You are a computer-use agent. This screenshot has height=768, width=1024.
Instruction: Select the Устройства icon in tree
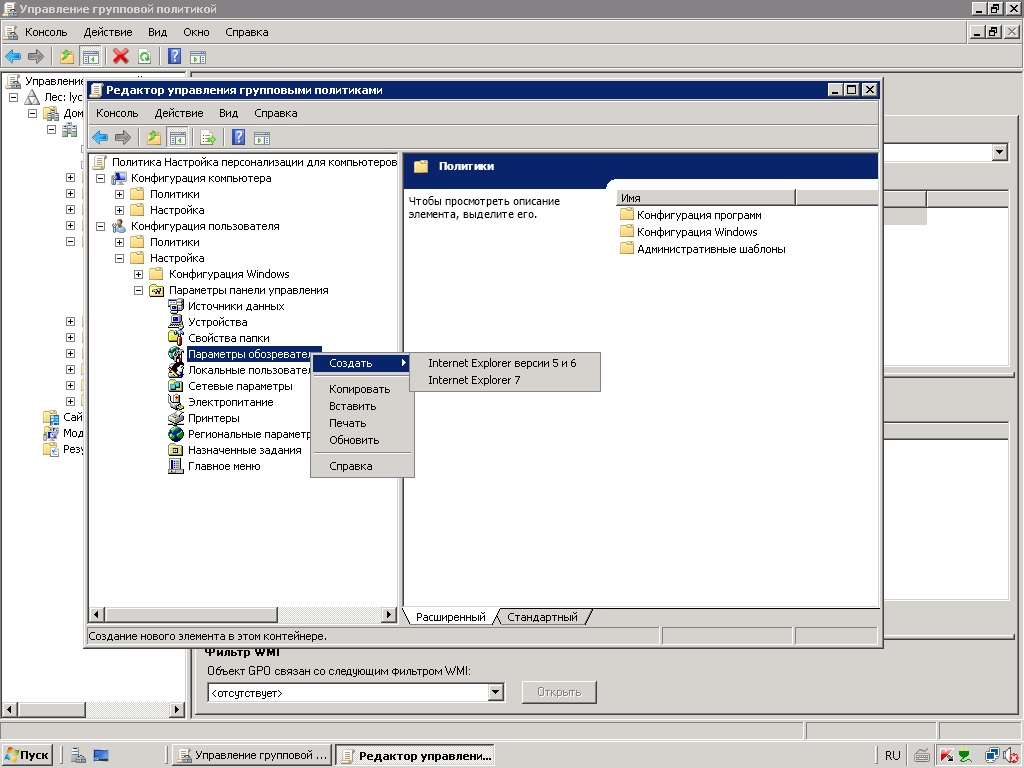coord(176,322)
